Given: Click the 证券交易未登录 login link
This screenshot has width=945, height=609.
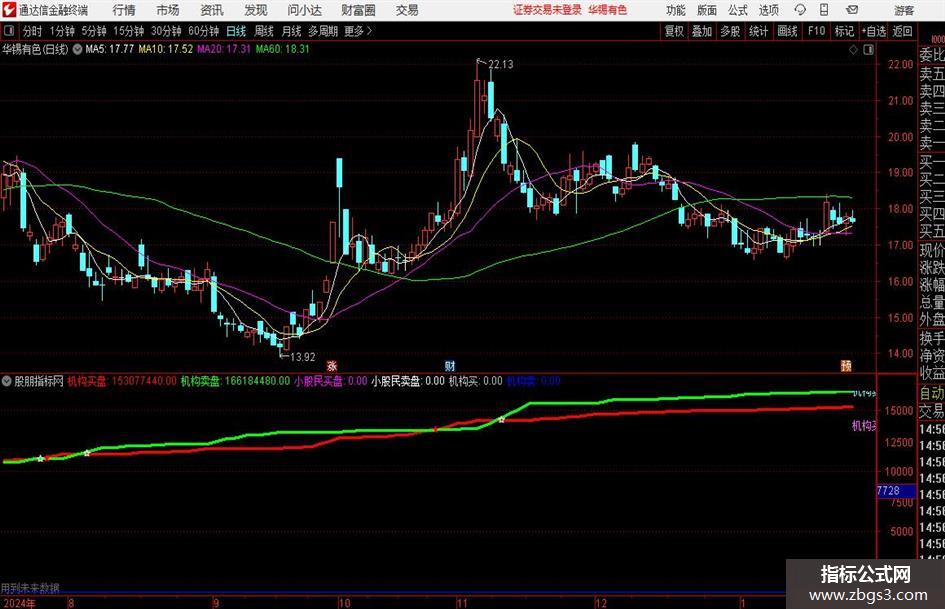Looking at the screenshot, I should [x=547, y=10].
